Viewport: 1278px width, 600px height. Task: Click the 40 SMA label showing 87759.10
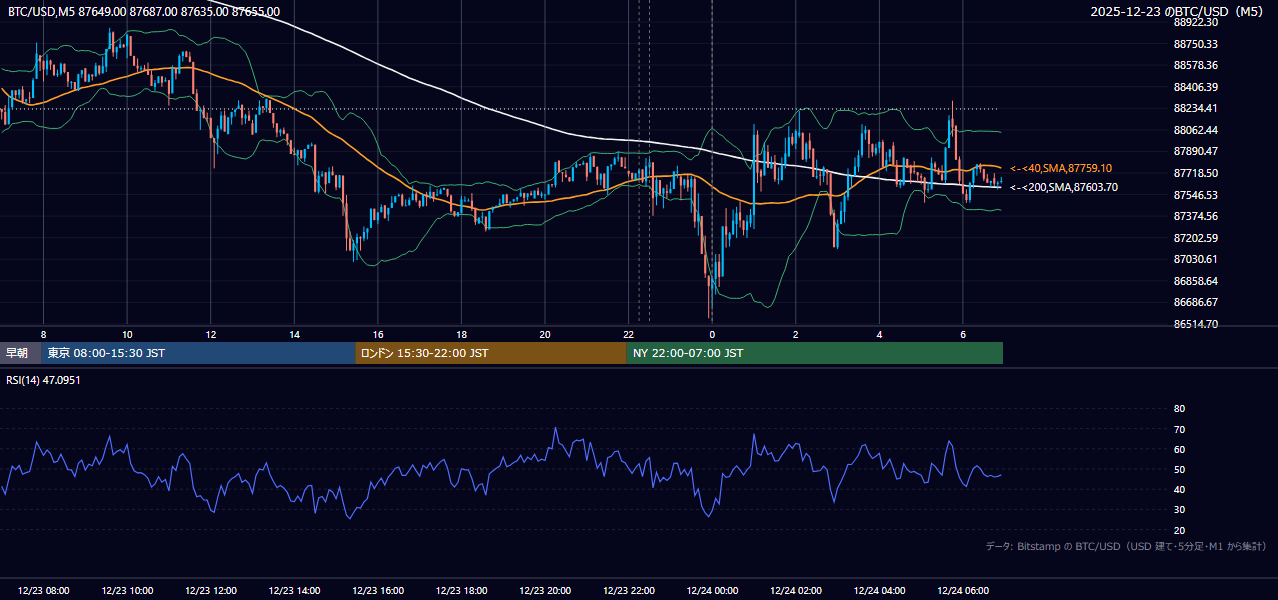tap(1061, 168)
